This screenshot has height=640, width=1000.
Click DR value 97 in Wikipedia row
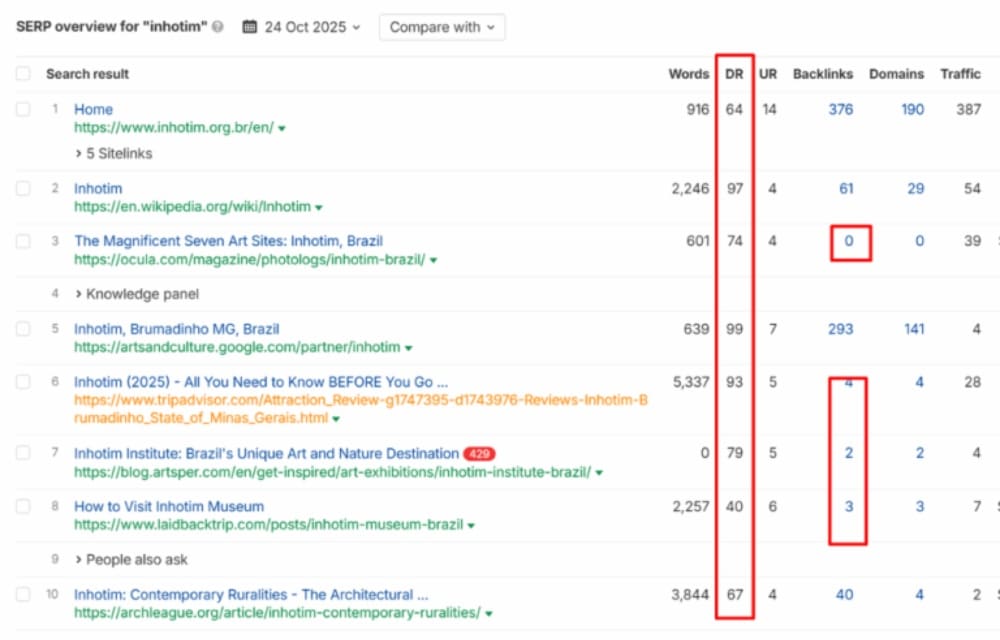click(735, 189)
